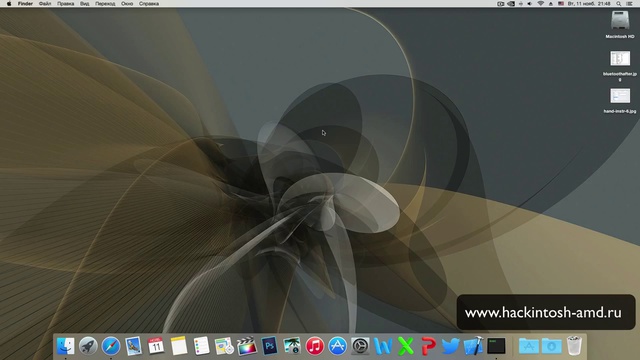Open Finder from the Dock
The width and height of the screenshot is (640, 360).
point(65,346)
